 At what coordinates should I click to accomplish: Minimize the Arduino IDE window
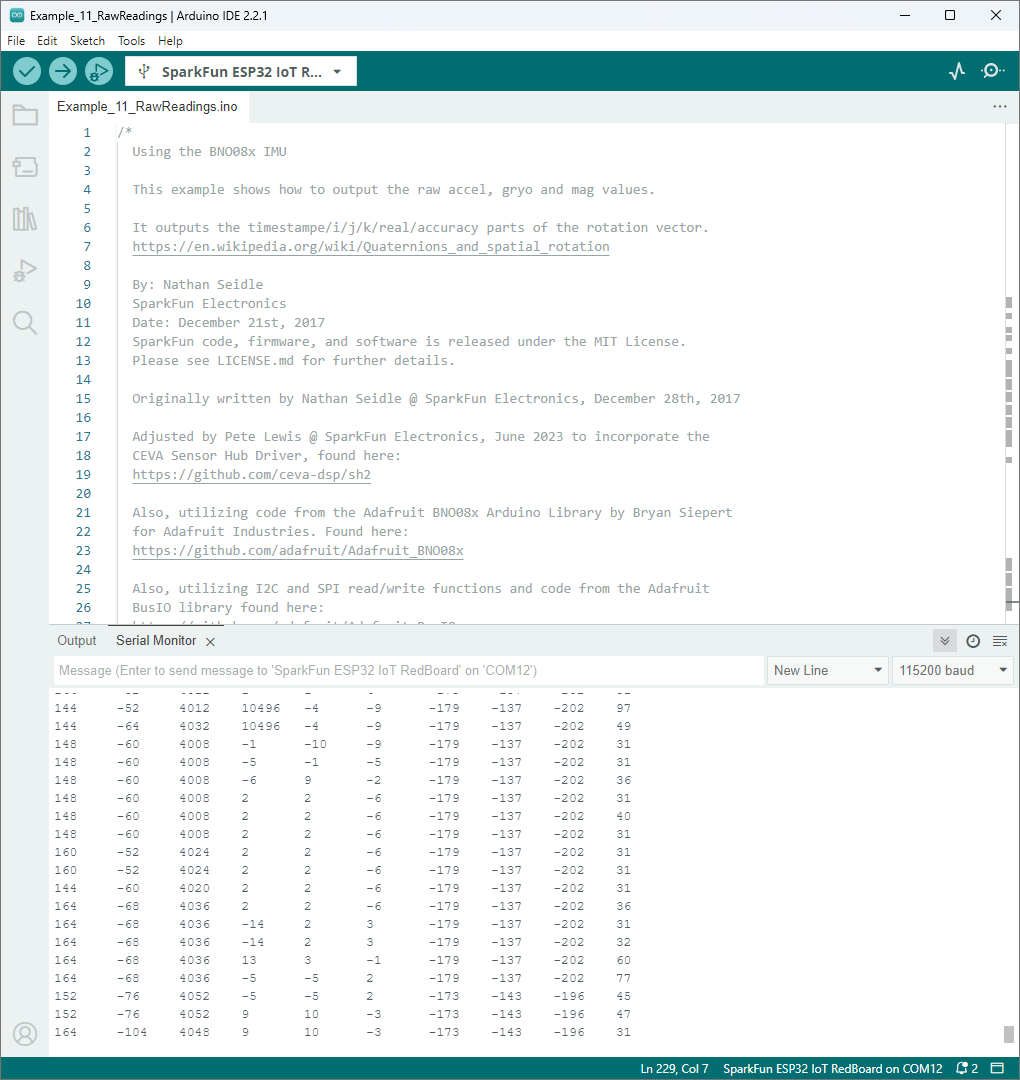(905, 15)
